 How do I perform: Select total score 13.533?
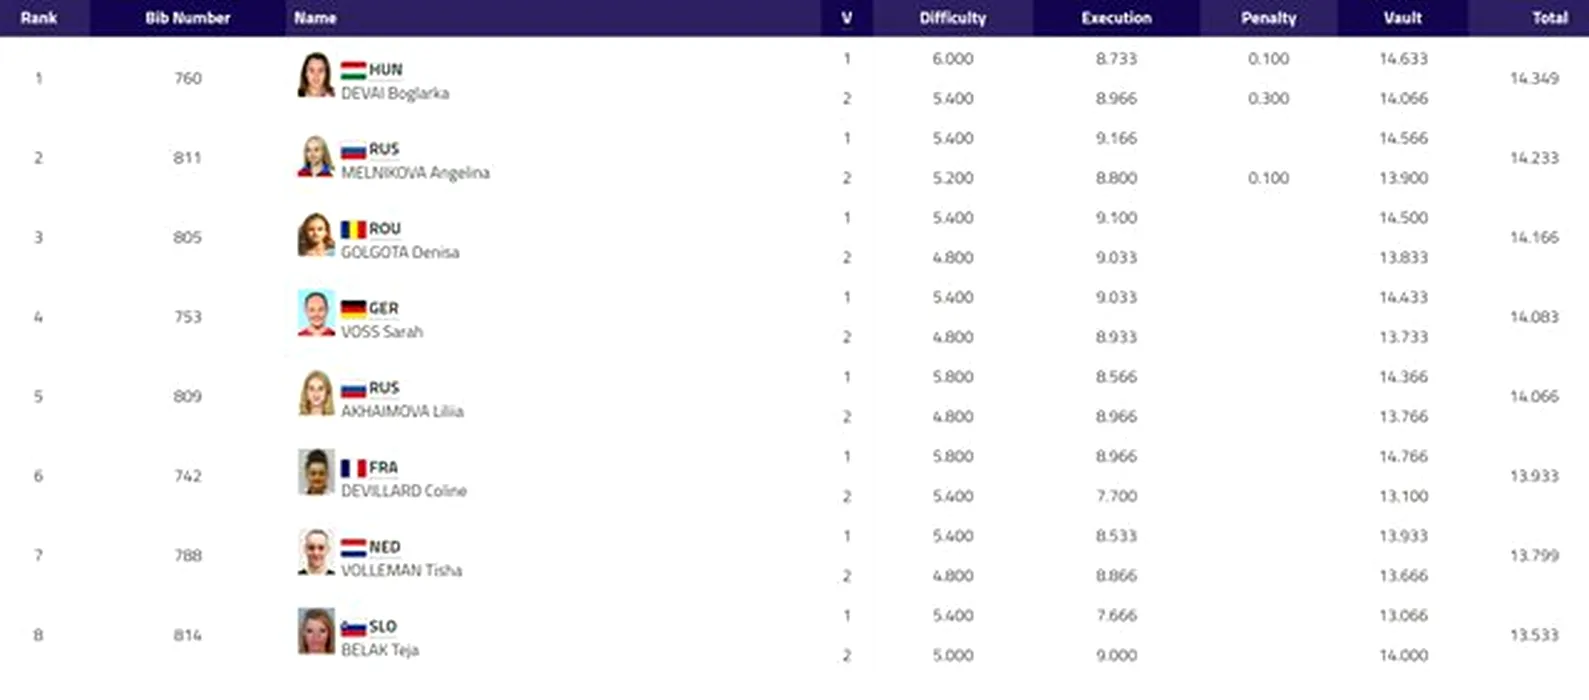(x=1534, y=635)
